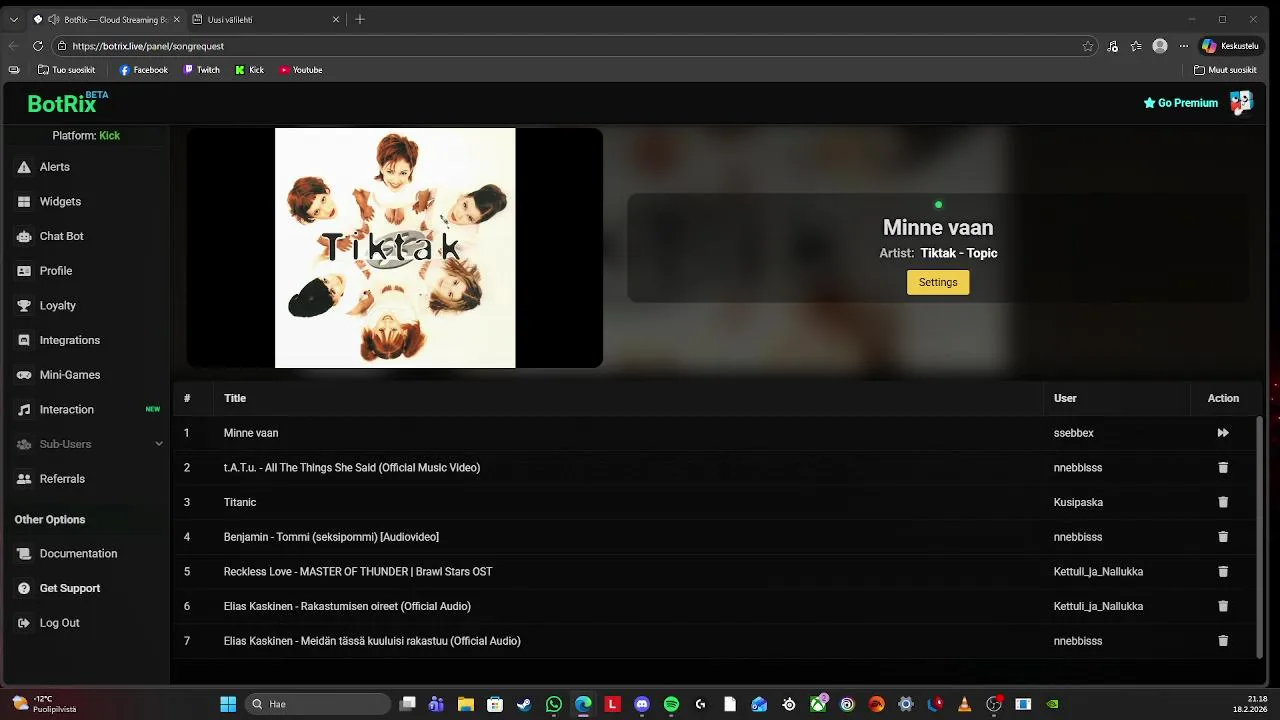Viewport: 1280px width, 720px height.
Task: Open browser profile avatar
Action: pyautogui.click(x=1160, y=46)
